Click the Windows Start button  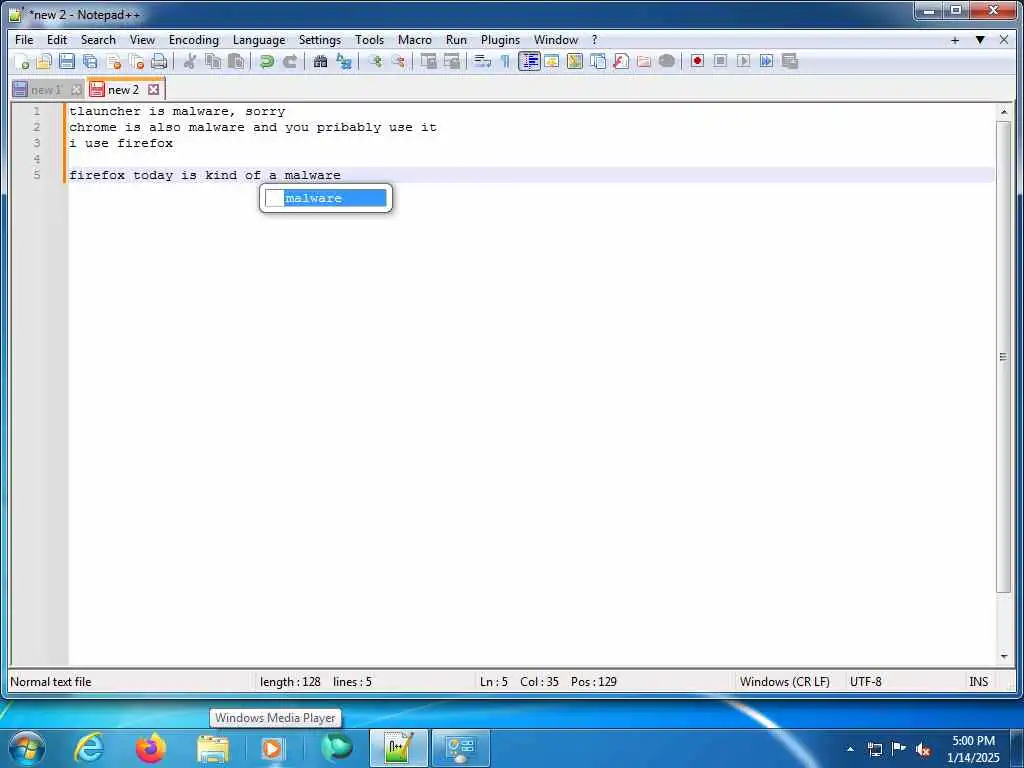[x=27, y=748]
